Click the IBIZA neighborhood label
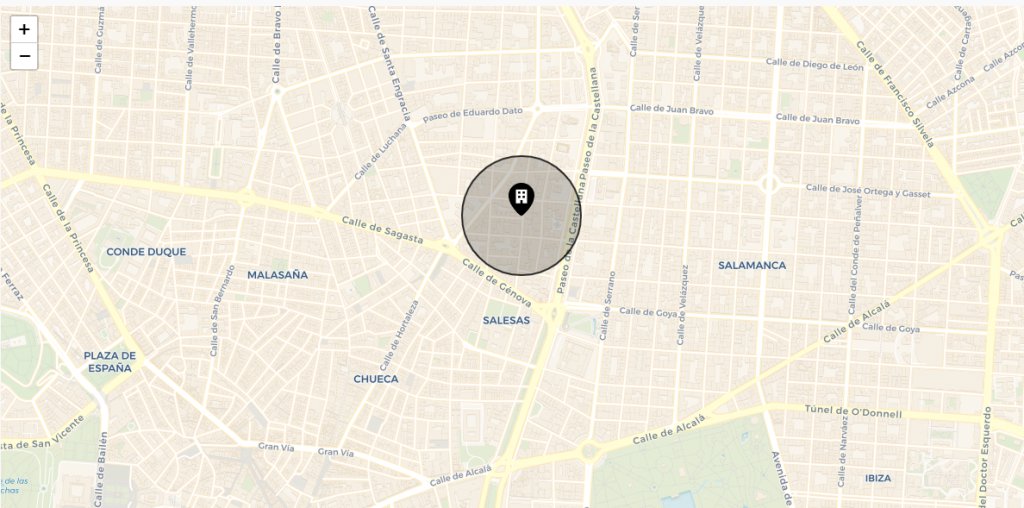Screen dimensions: 1024x508 click(878, 478)
